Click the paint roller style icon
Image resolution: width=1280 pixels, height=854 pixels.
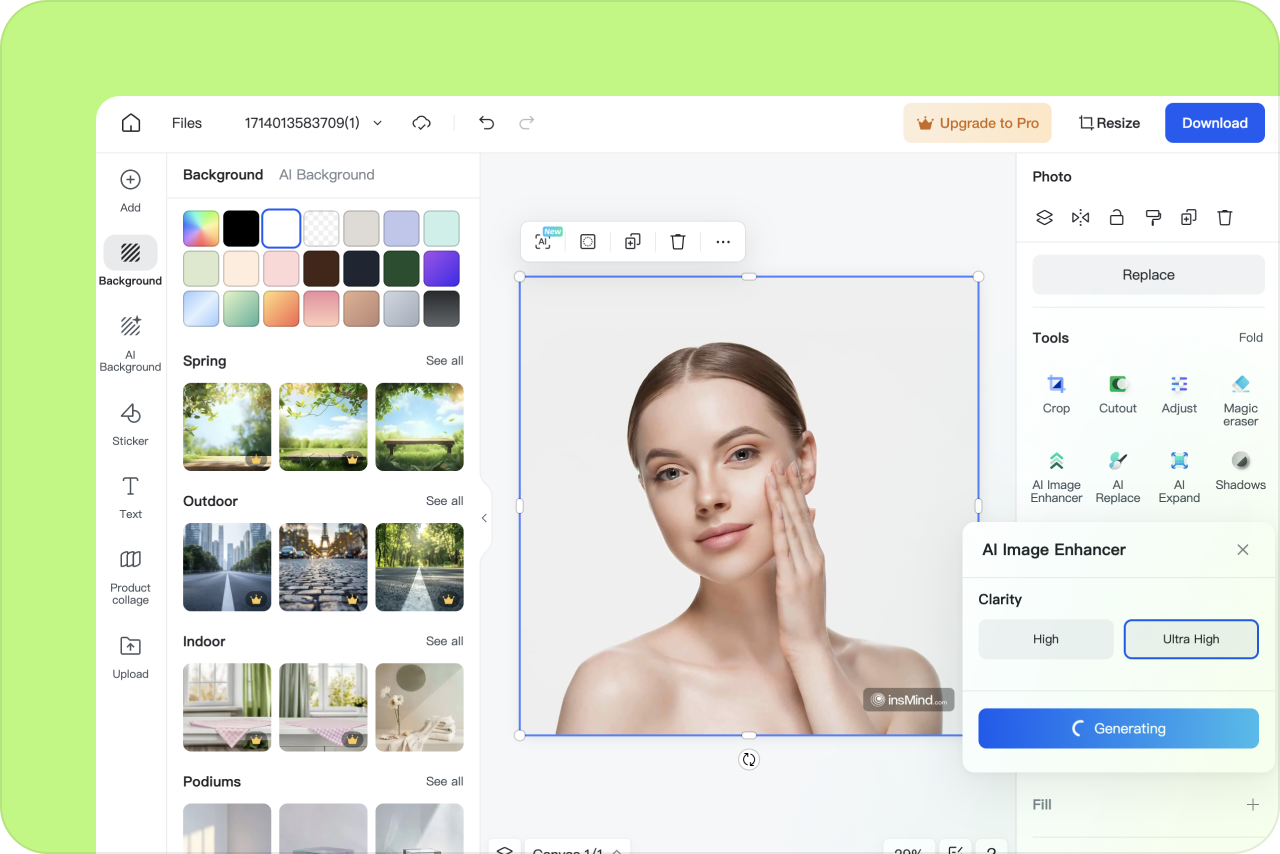click(1153, 217)
